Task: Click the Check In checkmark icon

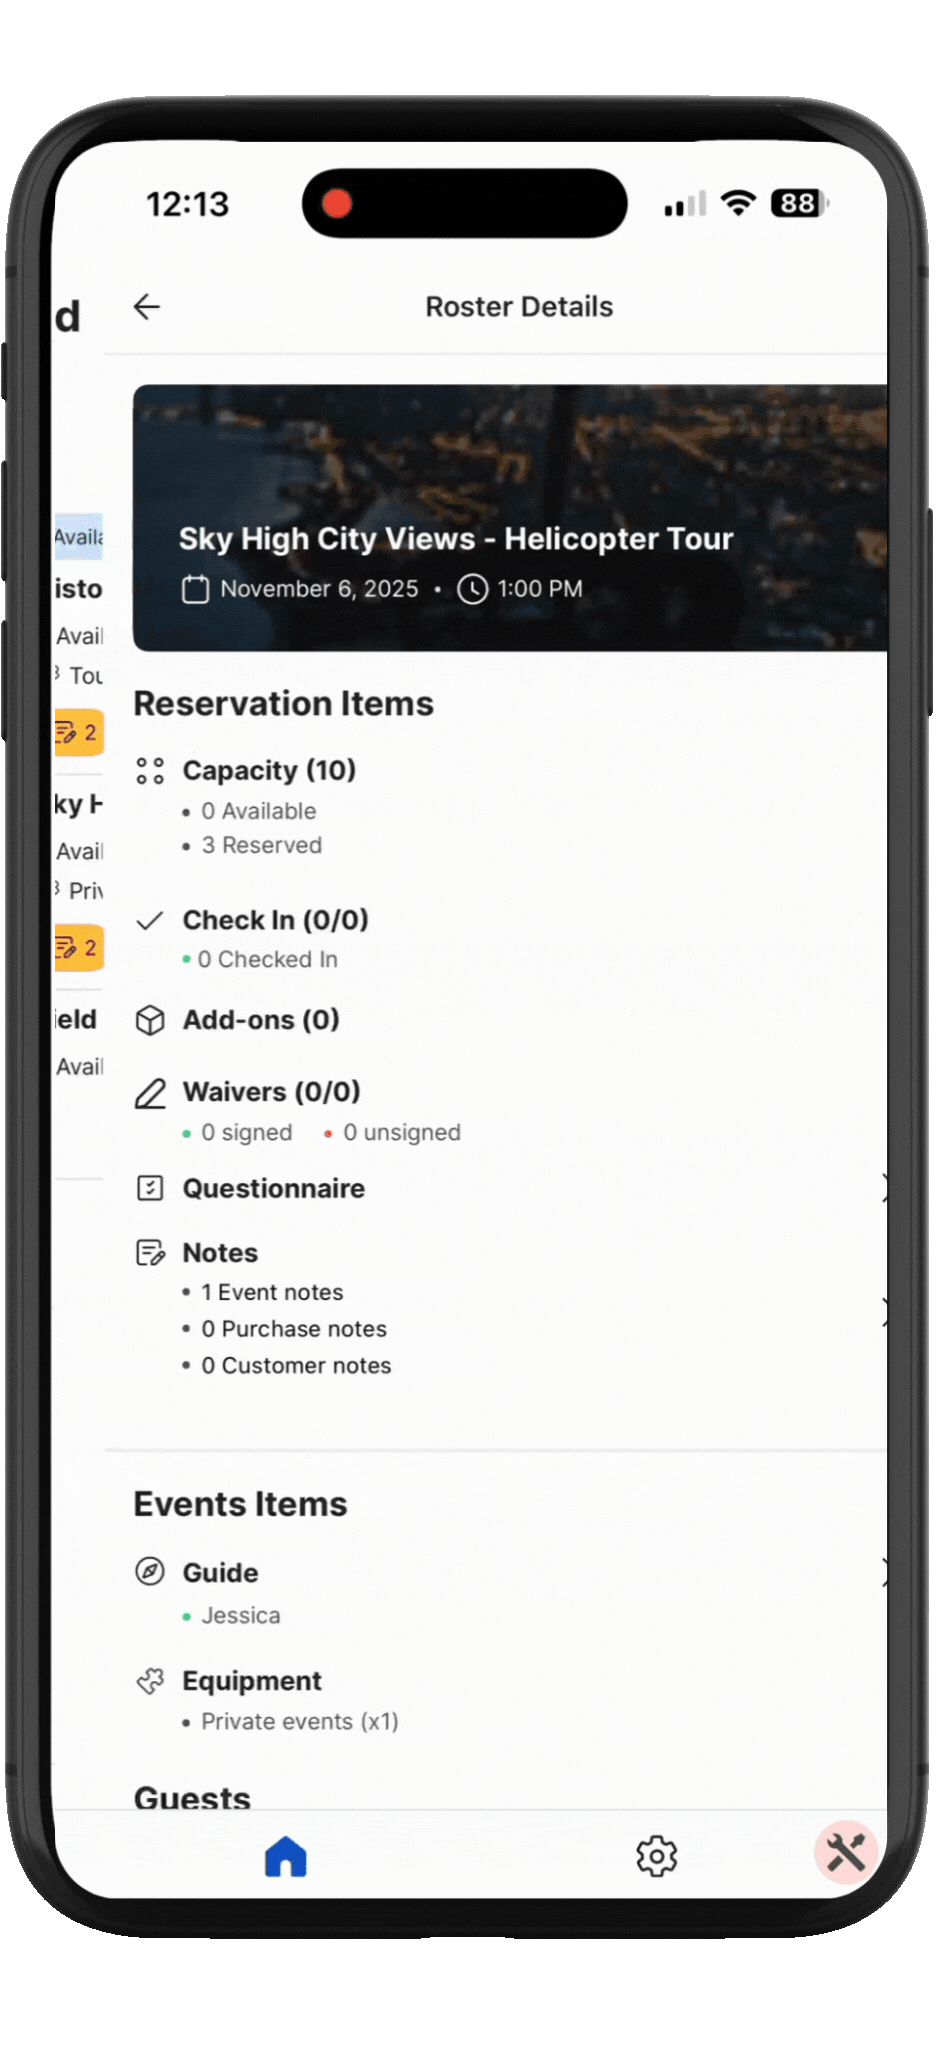Action: click(x=150, y=920)
